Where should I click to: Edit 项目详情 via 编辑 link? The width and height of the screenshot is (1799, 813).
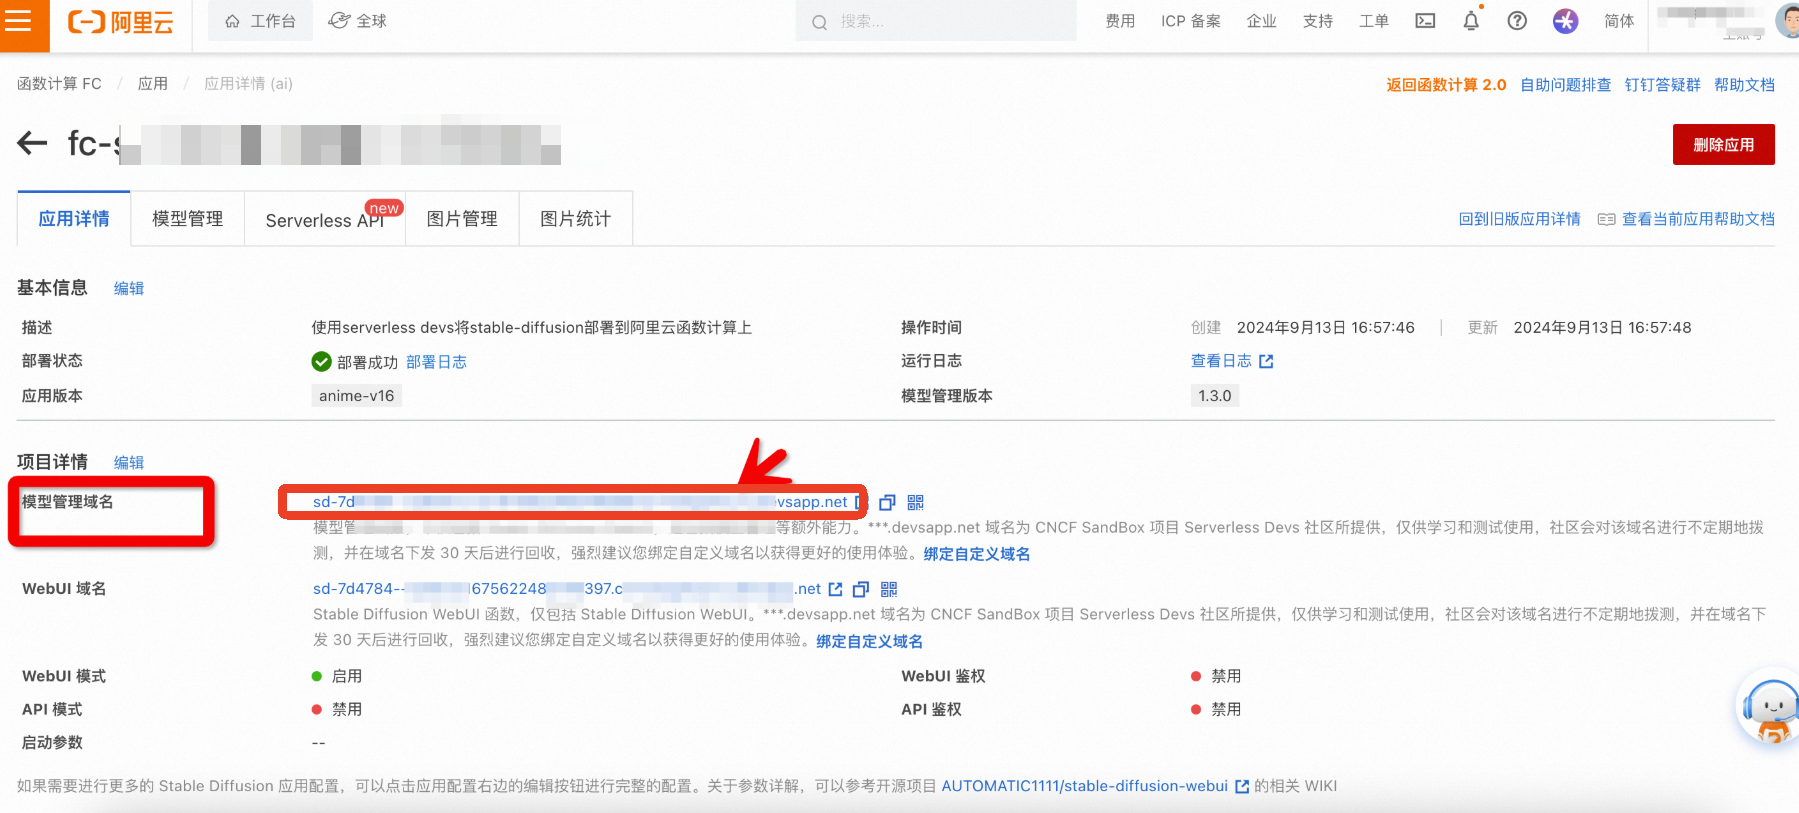pos(129,462)
